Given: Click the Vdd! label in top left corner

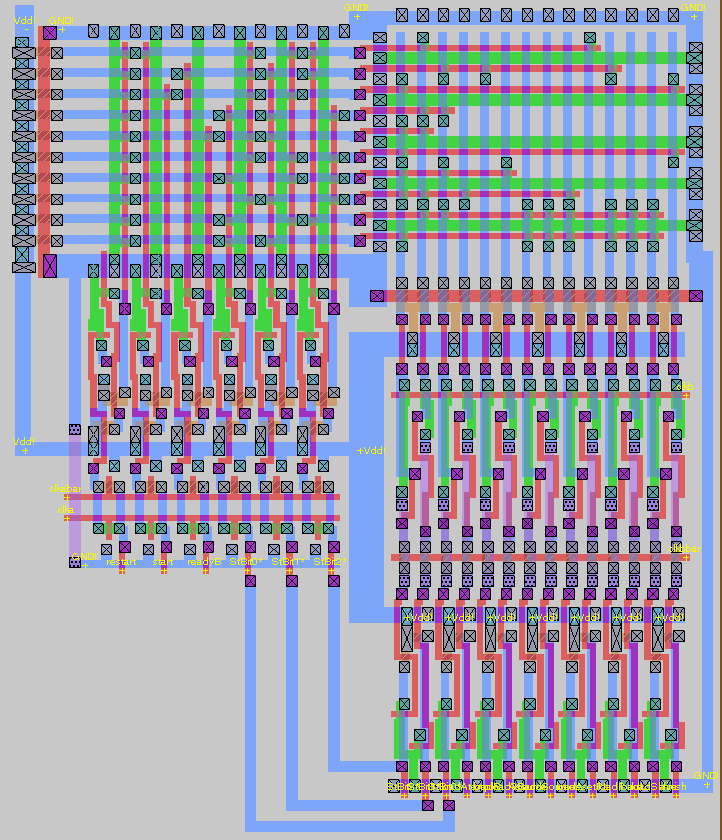Looking at the screenshot, I should 23,21.
